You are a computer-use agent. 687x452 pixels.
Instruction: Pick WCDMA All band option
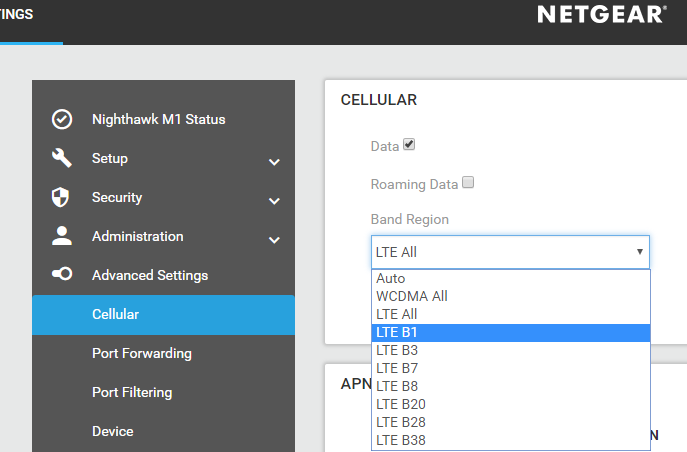(x=510, y=297)
